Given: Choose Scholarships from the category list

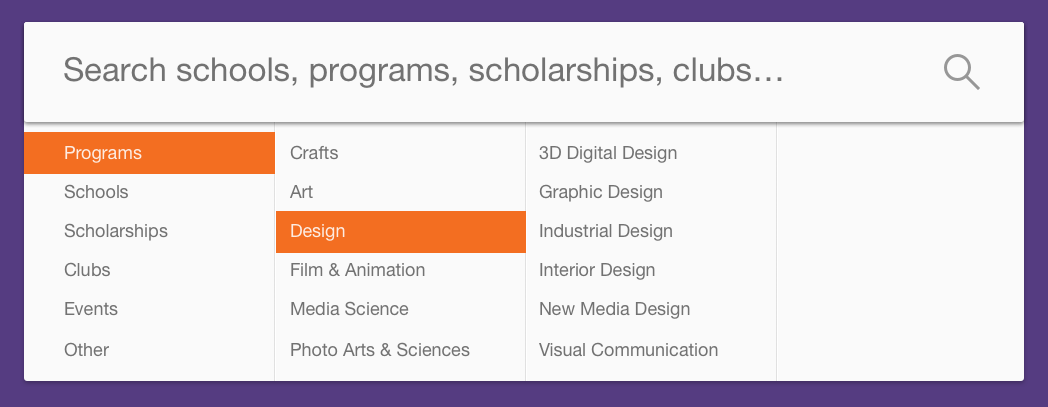Looking at the screenshot, I should pos(149,231).
